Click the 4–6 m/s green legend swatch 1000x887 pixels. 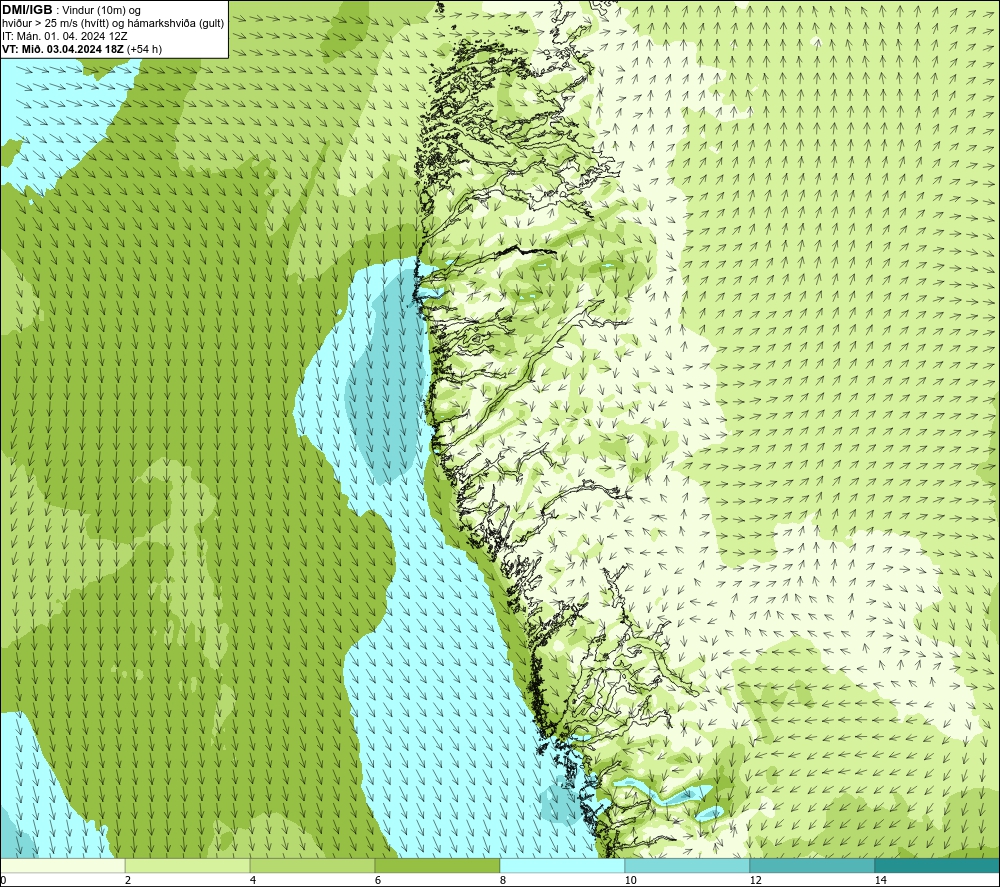(312, 865)
